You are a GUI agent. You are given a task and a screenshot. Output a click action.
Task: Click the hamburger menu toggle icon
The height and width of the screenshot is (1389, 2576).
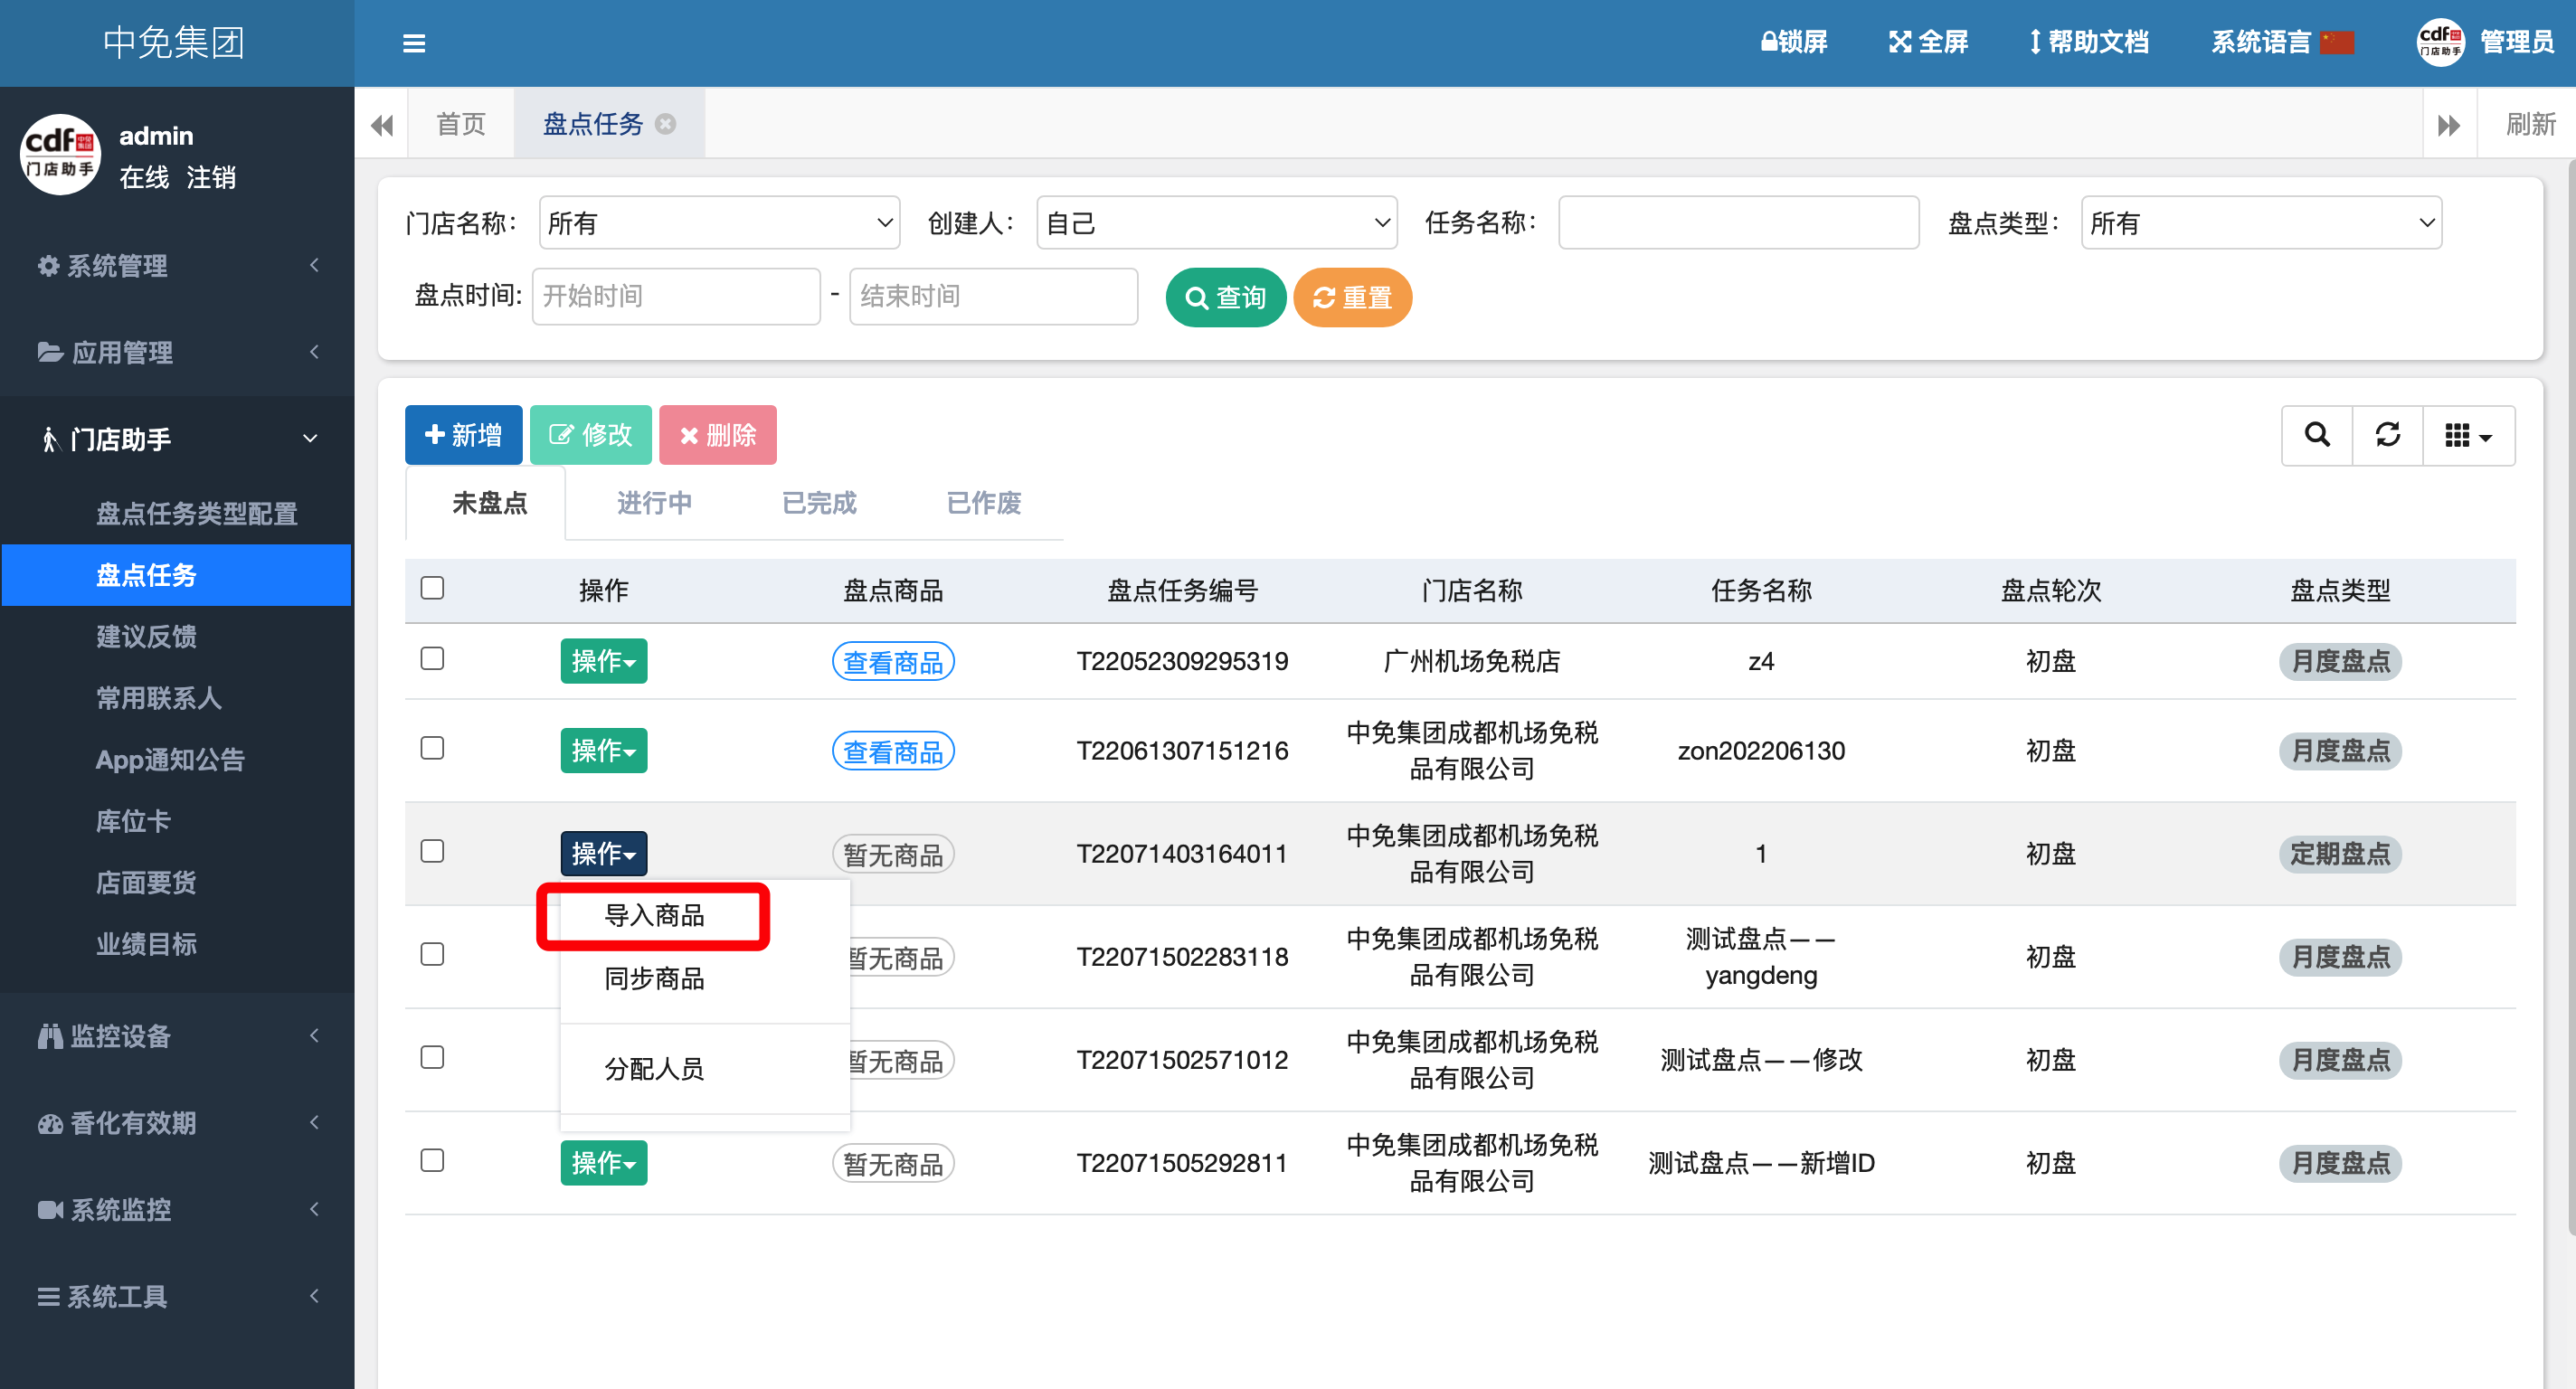click(413, 43)
